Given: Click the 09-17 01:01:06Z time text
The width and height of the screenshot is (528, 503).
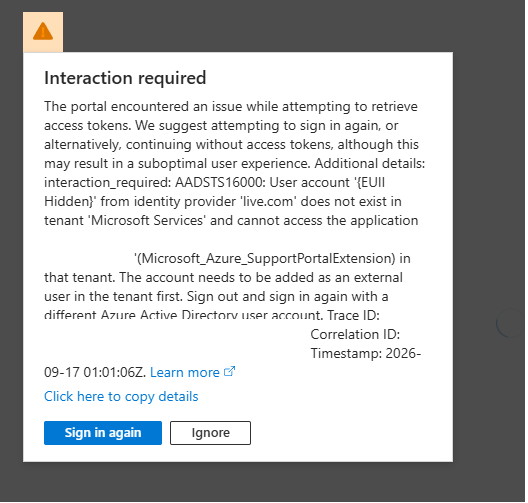Looking at the screenshot, I should (95, 373).
